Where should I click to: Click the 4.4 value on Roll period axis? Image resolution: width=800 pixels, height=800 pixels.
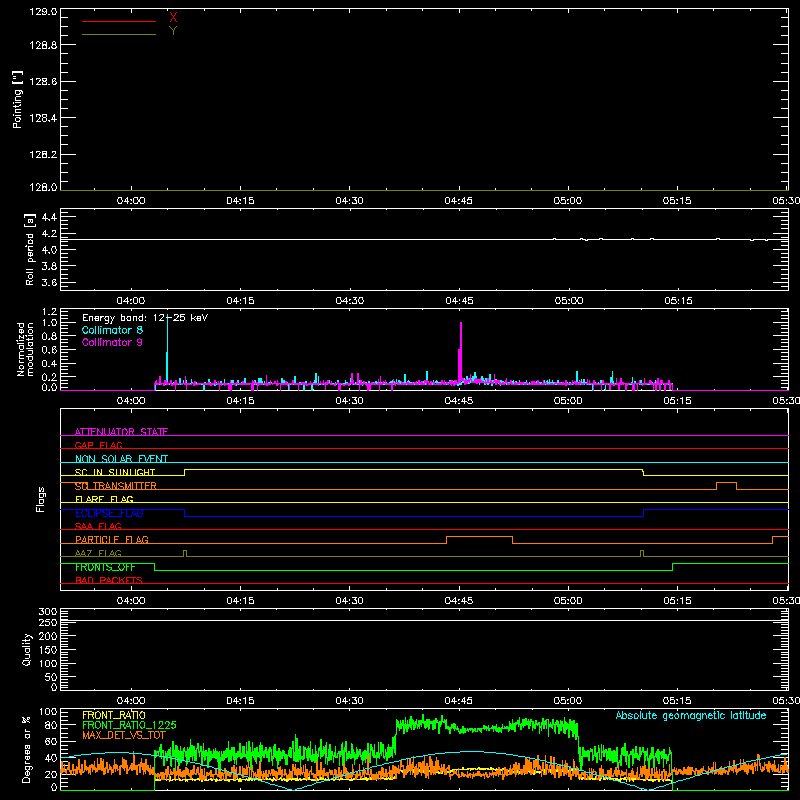(x=49, y=217)
